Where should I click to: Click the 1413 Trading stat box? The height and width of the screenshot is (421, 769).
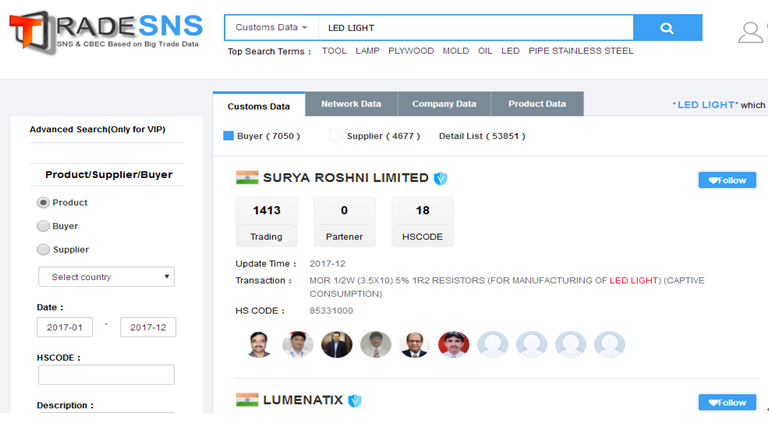[267, 222]
